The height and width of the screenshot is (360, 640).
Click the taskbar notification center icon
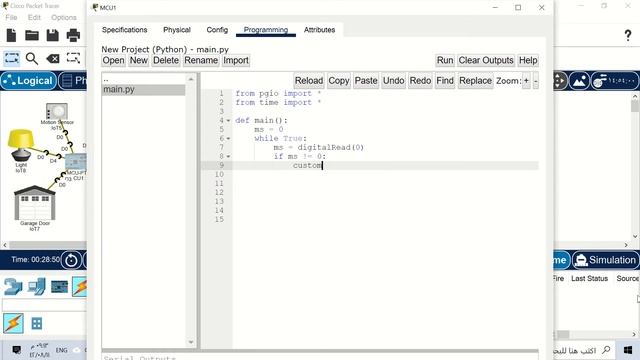coord(16,350)
